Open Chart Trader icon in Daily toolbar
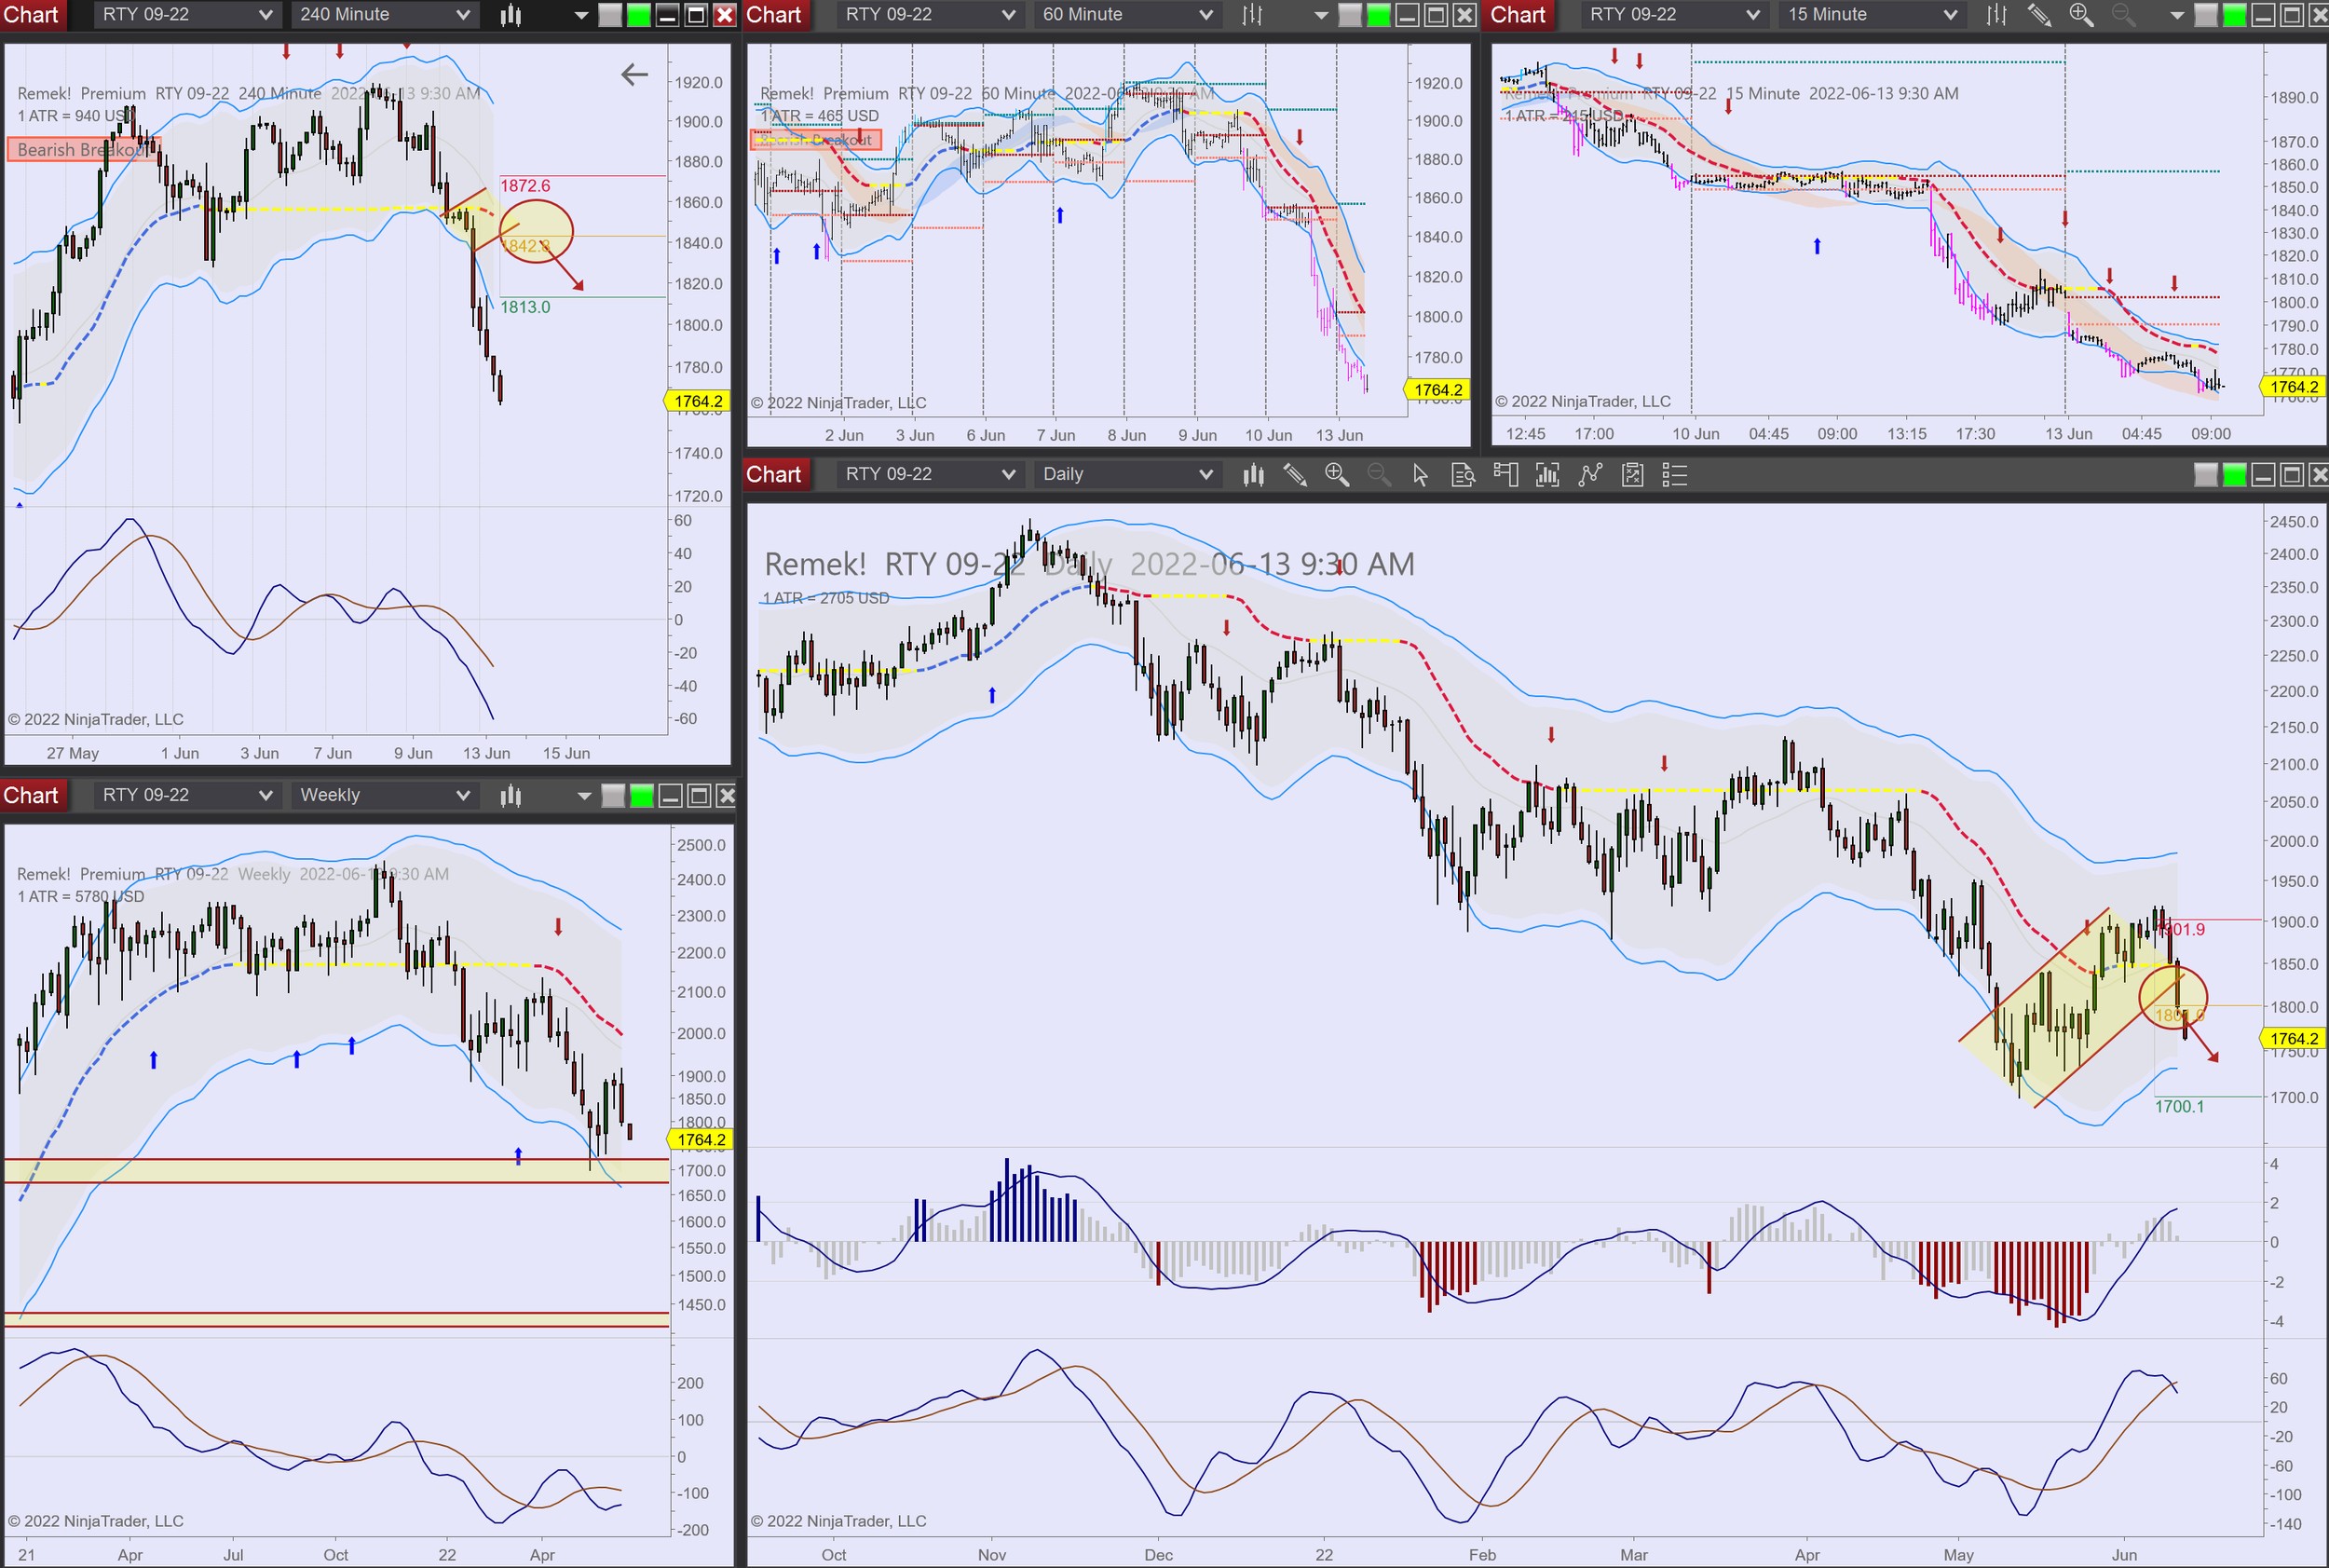 click(1505, 475)
